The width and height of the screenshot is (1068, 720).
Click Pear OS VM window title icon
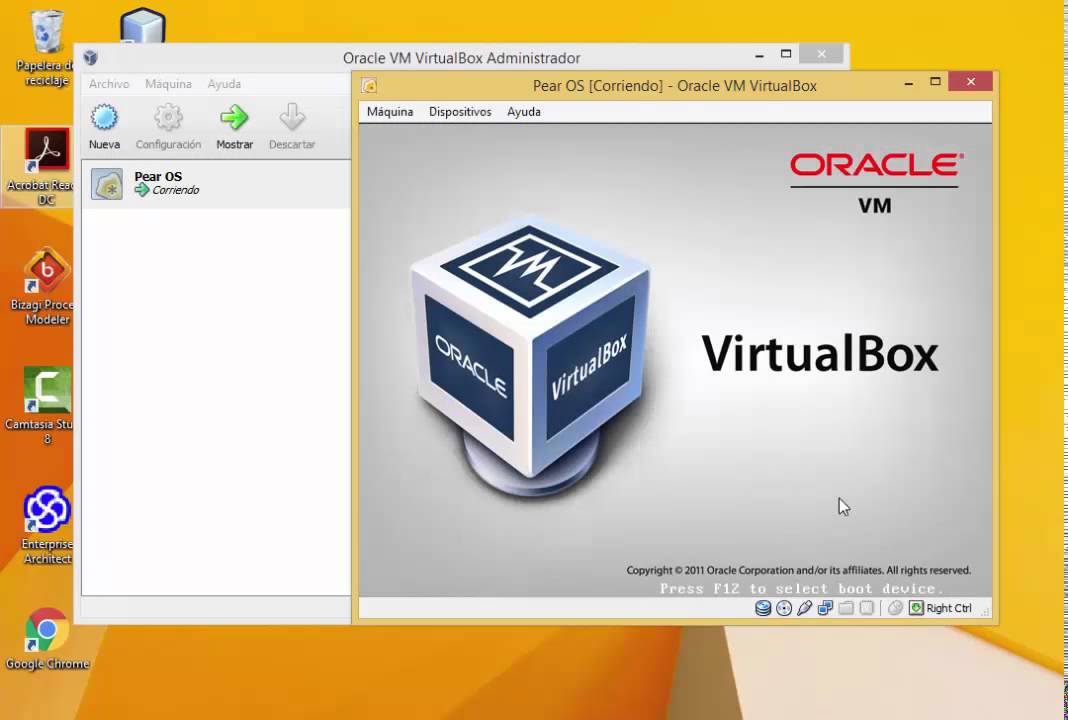pyautogui.click(x=369, y=86)
